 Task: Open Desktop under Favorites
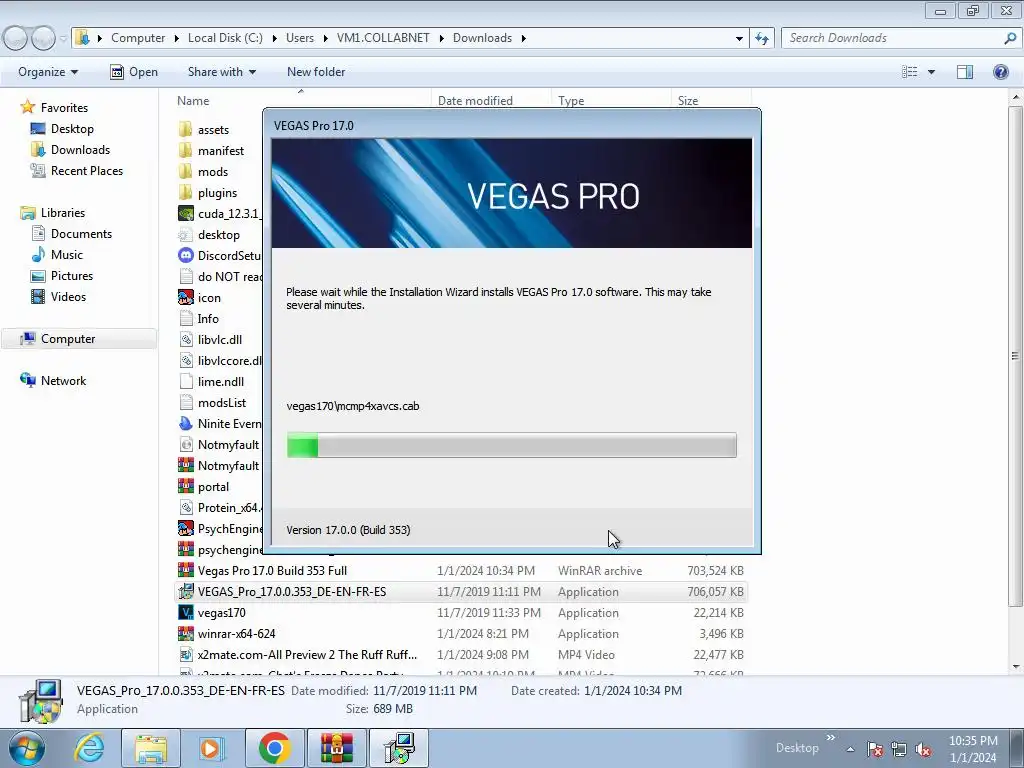click(72, 129)
